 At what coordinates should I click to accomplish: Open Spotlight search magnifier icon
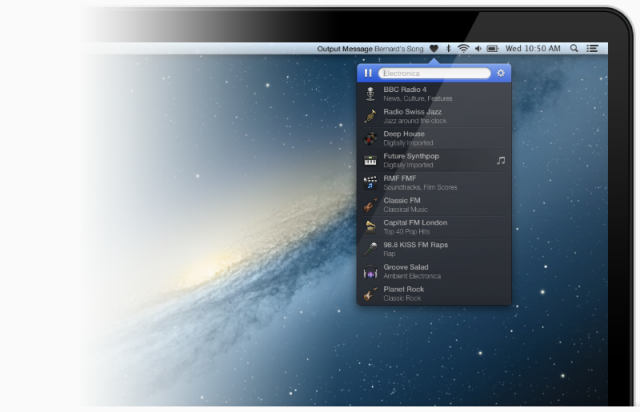tap(574, 49)
